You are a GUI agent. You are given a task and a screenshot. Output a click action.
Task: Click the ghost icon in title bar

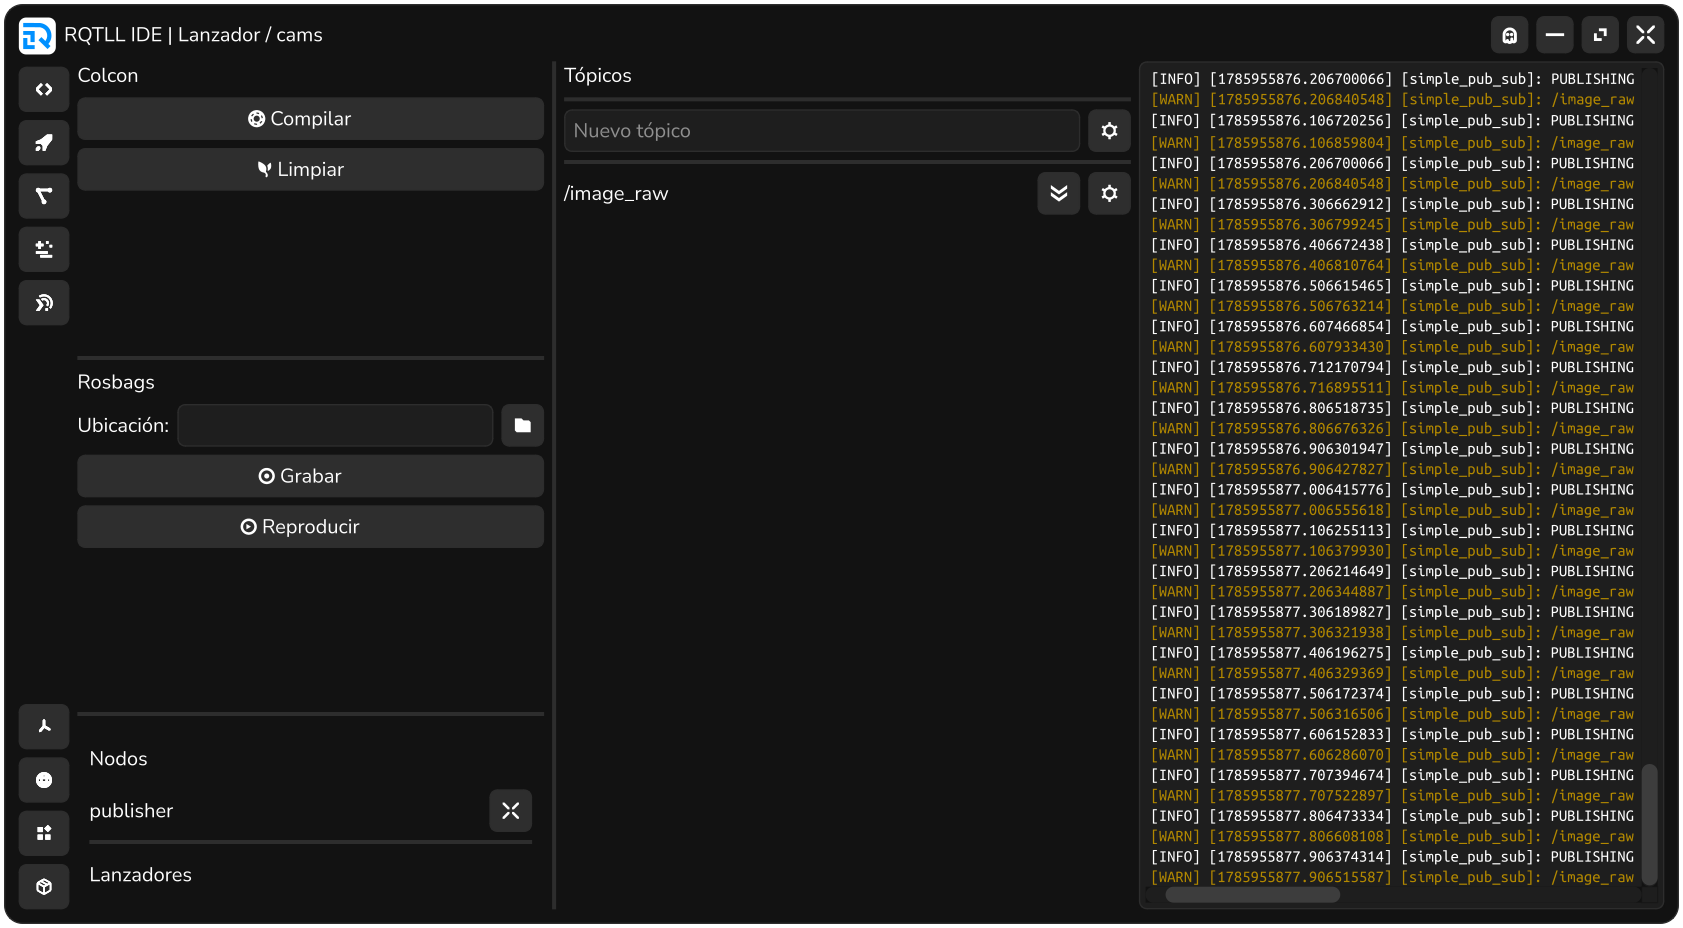point(1510,35)
